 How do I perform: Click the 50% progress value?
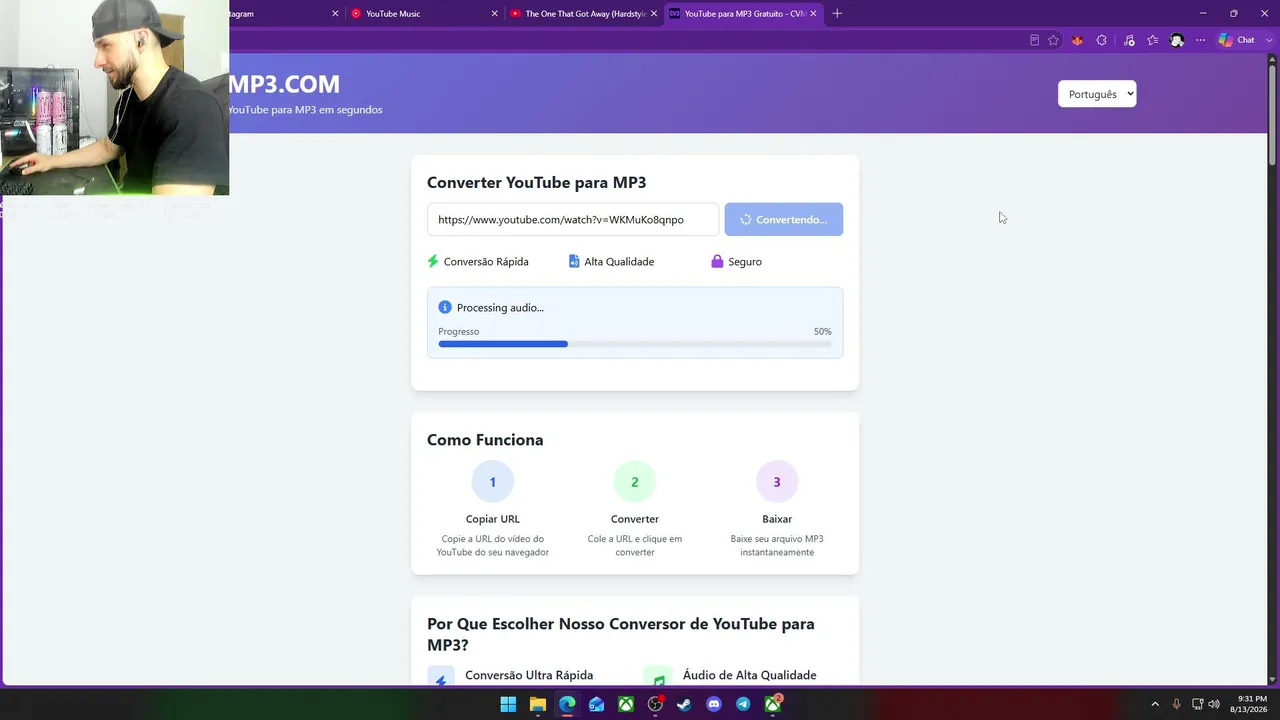822,331
